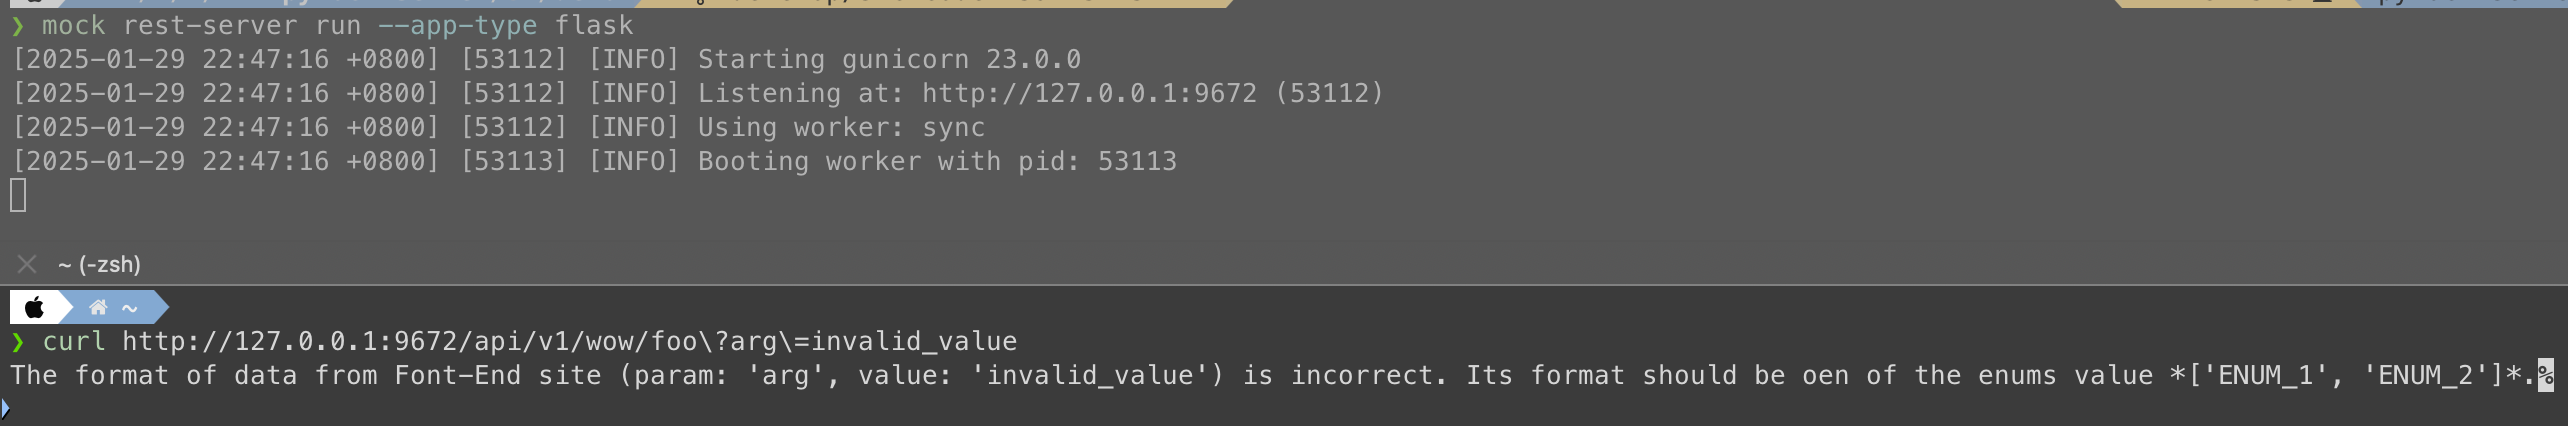The width and height of the screenshot is (2568, 426).
Task: Click the mock command word
Action: 74,26
